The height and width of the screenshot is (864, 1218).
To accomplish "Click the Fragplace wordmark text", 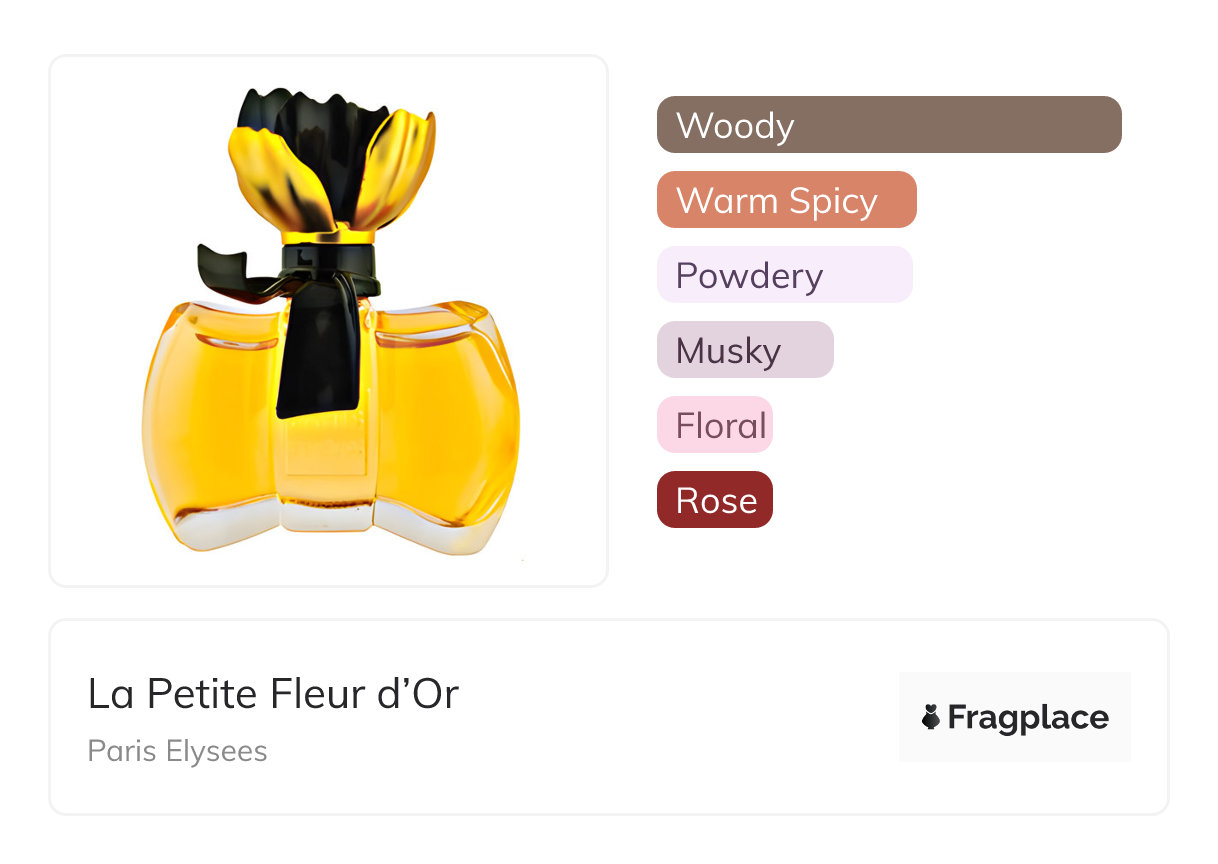I will click(1028, 717).
